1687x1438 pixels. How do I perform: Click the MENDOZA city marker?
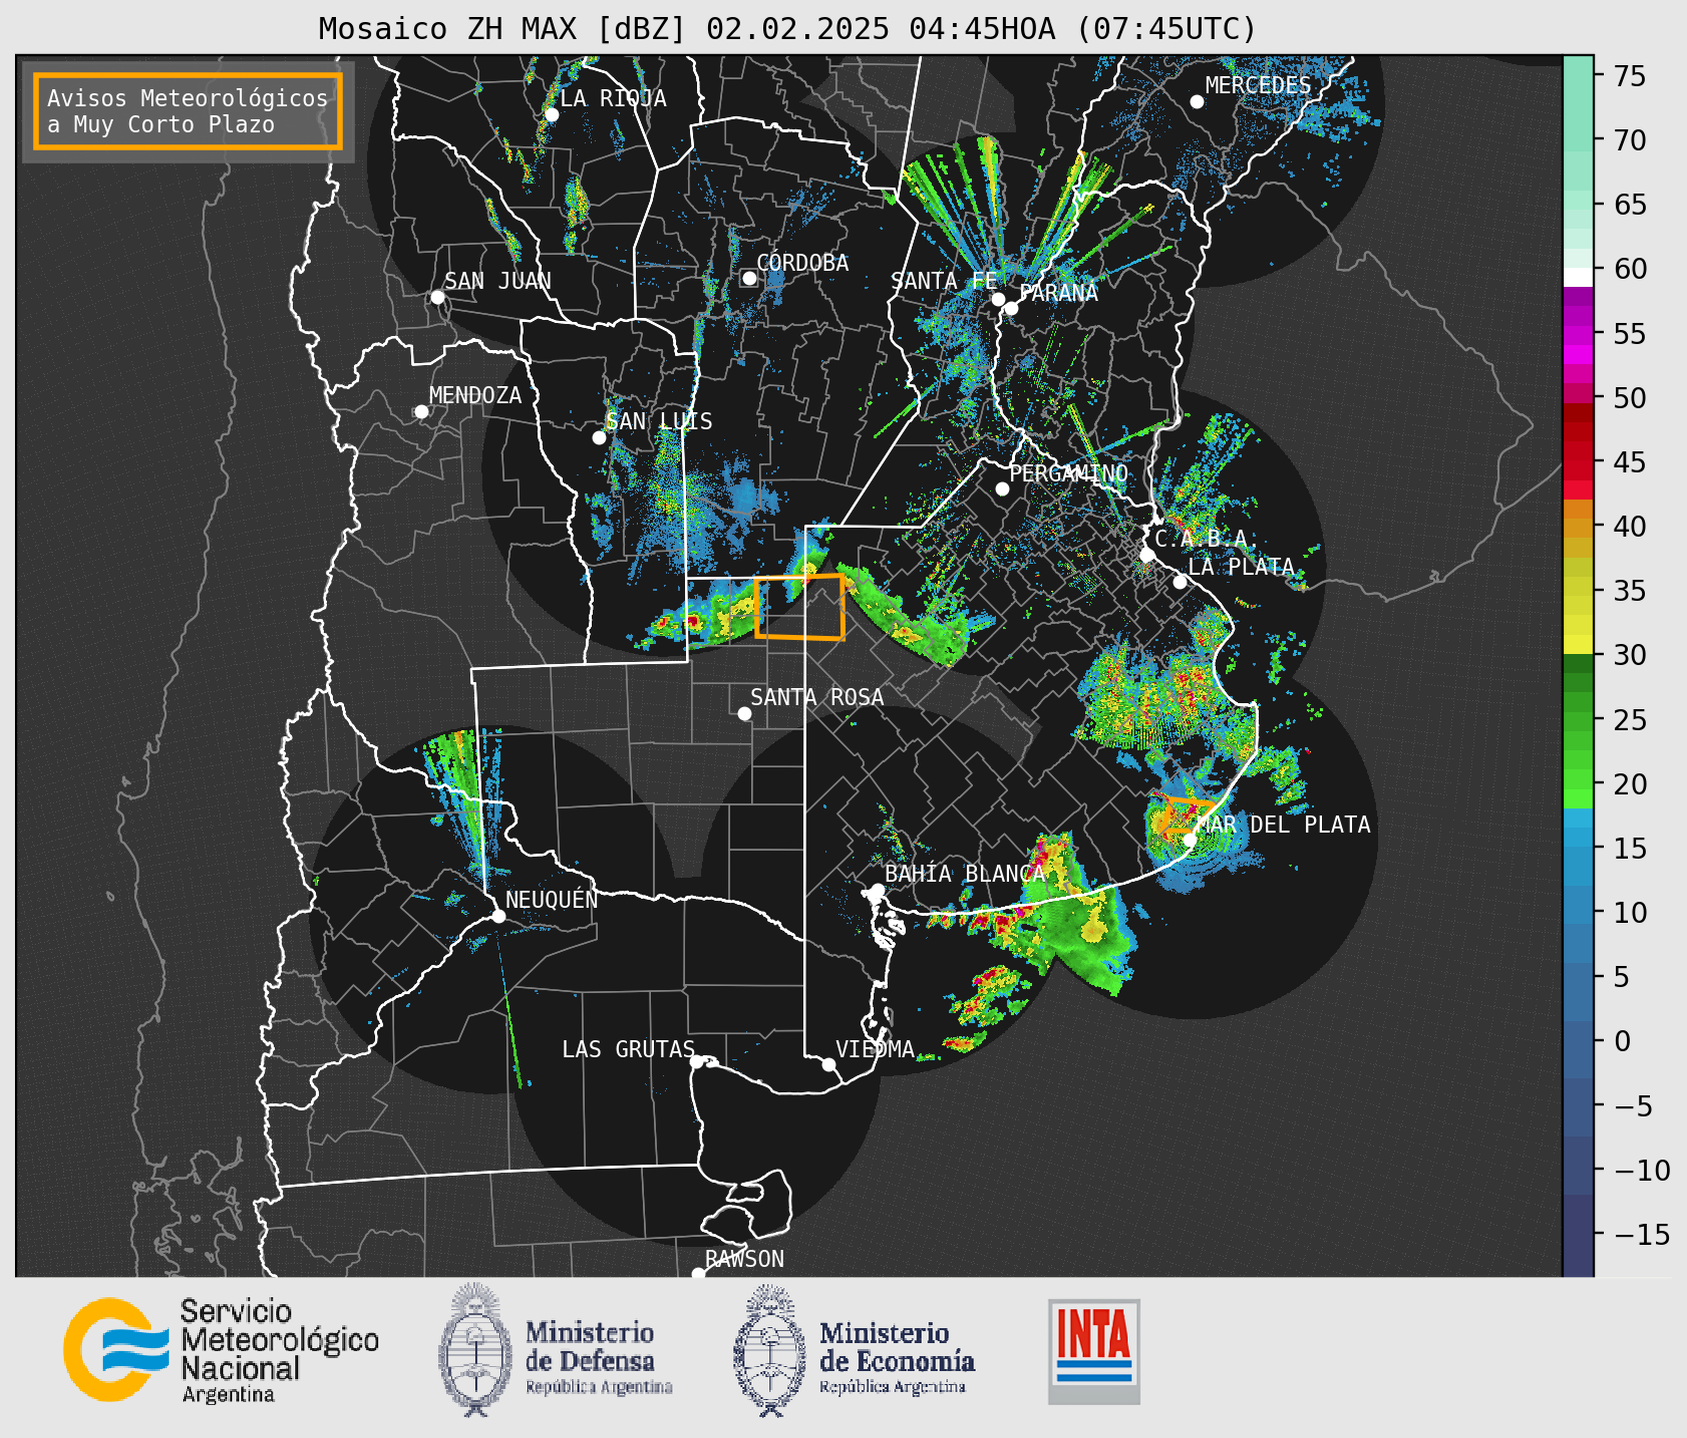click(x=421, y=412)
